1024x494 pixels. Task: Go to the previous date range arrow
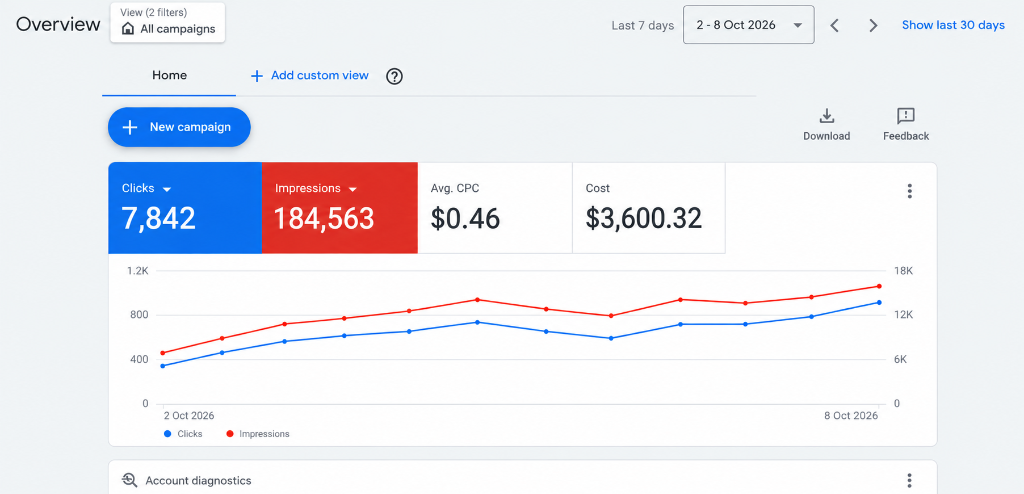click(834, 25)
